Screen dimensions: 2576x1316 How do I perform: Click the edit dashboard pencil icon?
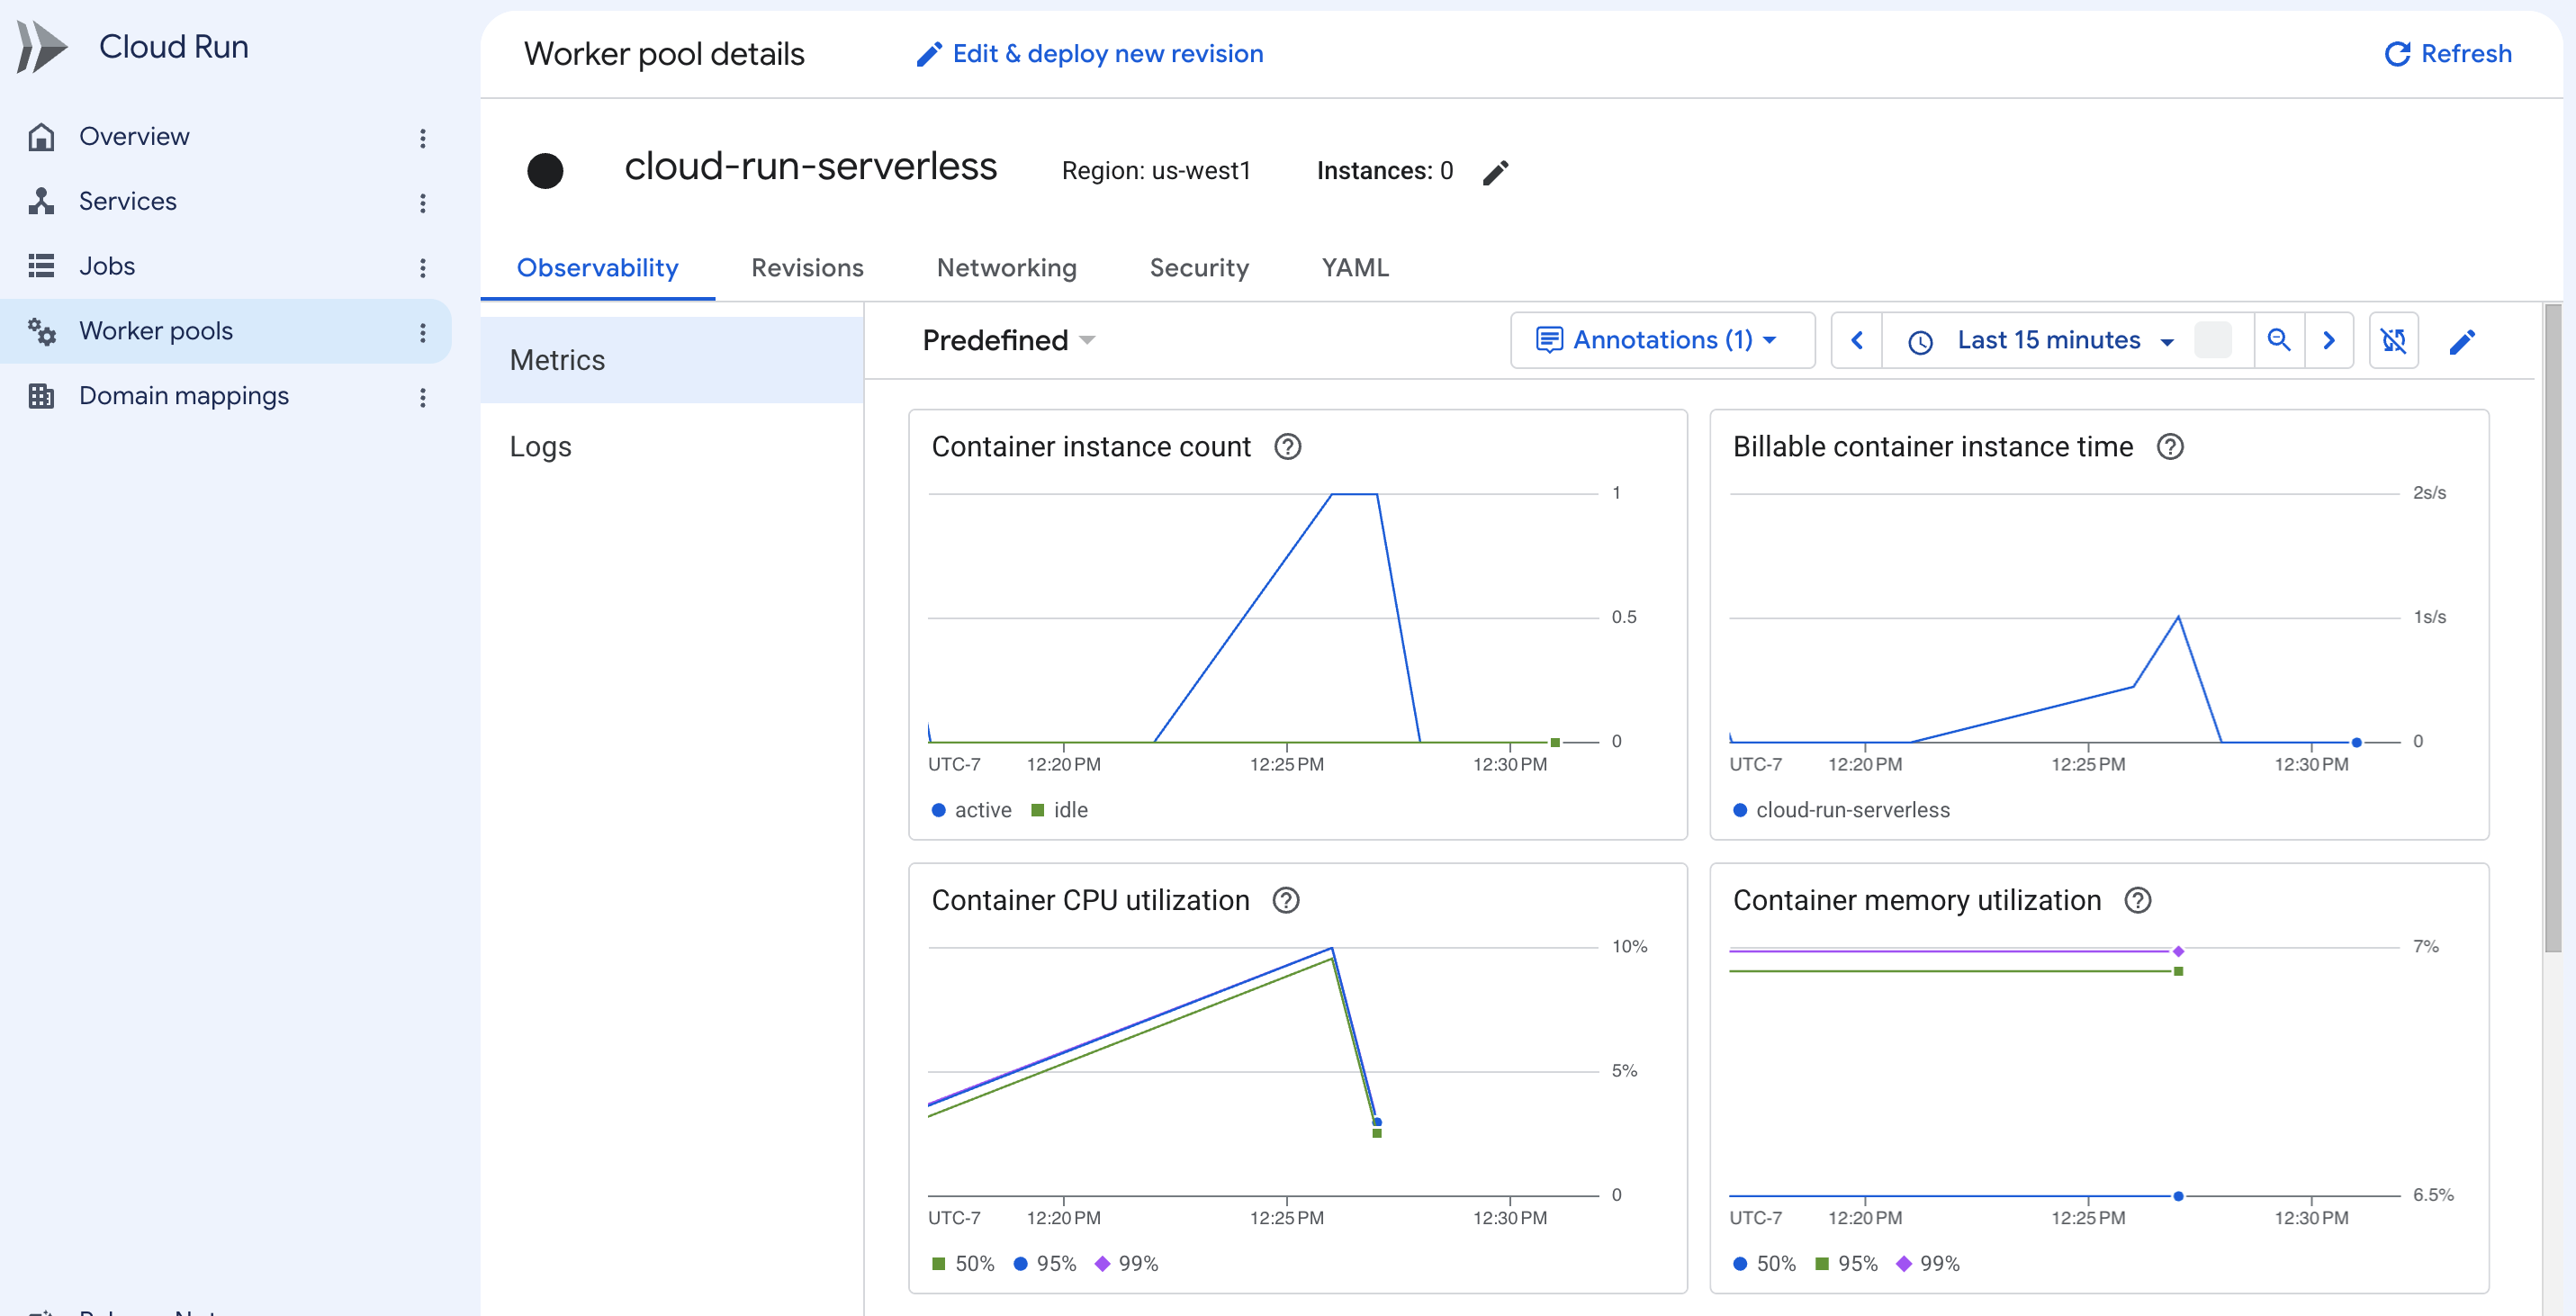2462,342
